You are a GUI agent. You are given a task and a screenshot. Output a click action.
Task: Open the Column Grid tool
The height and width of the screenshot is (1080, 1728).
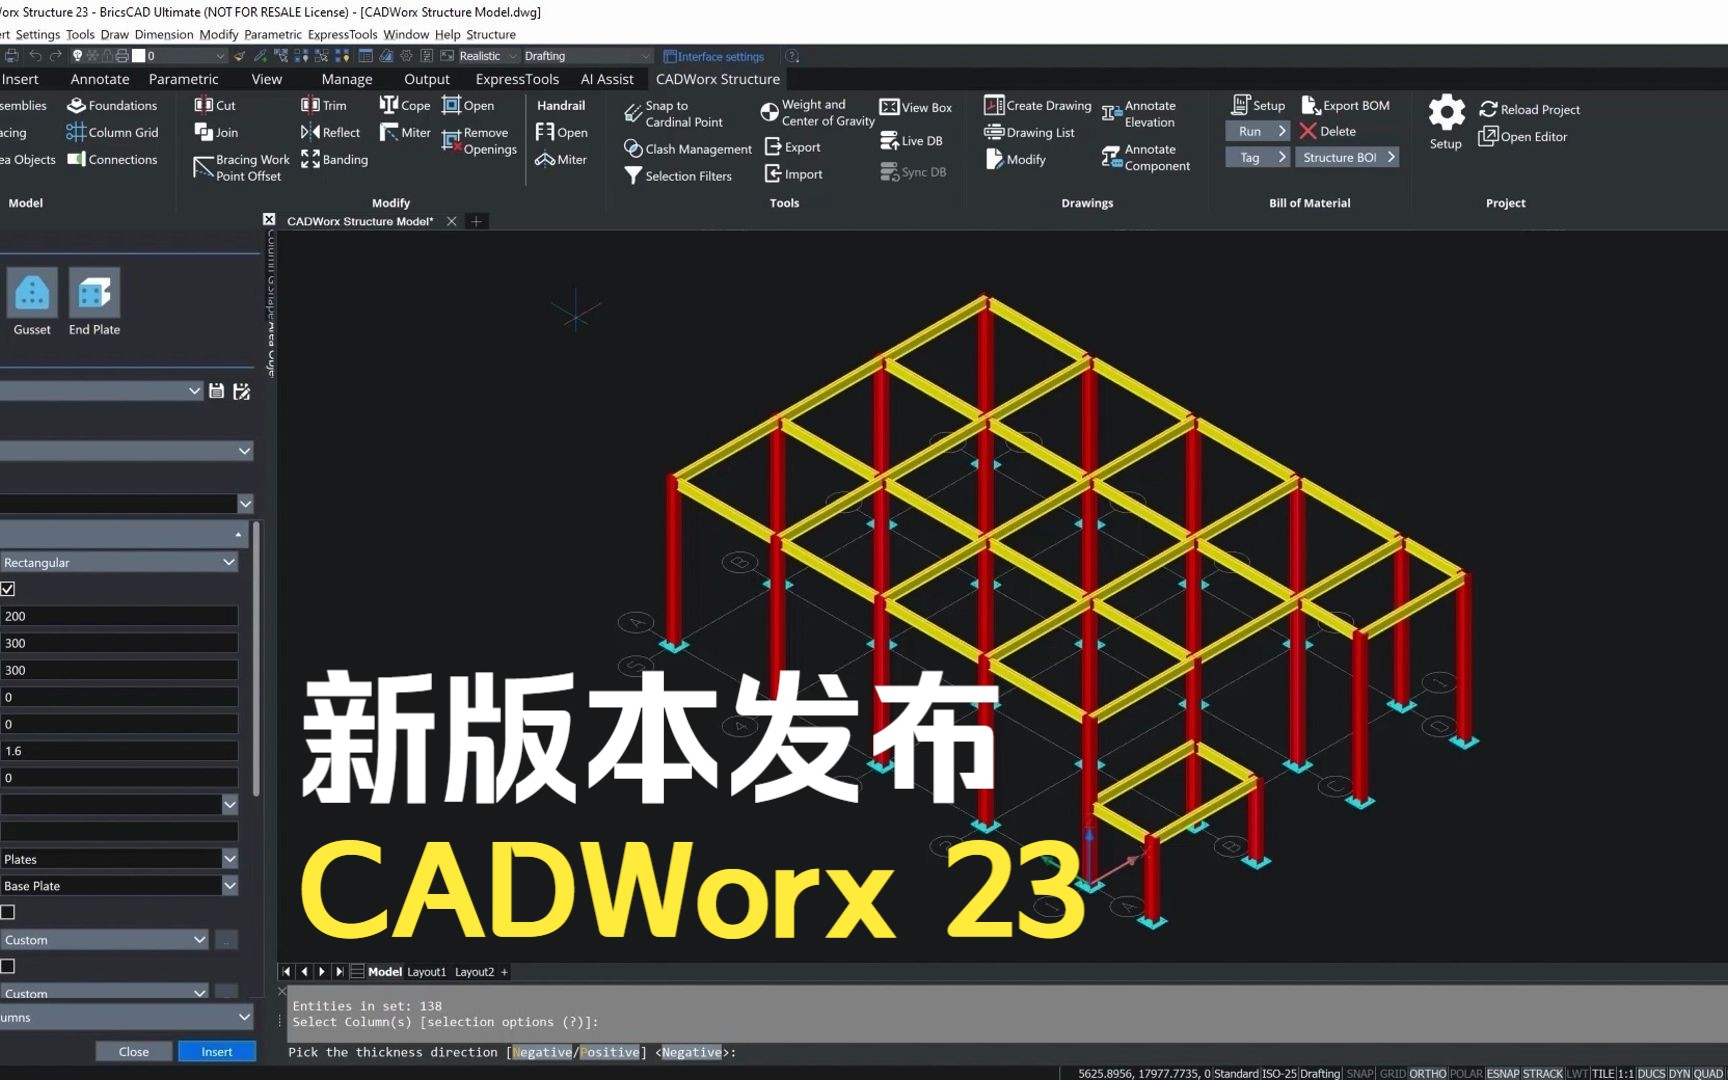coord(112,132)
